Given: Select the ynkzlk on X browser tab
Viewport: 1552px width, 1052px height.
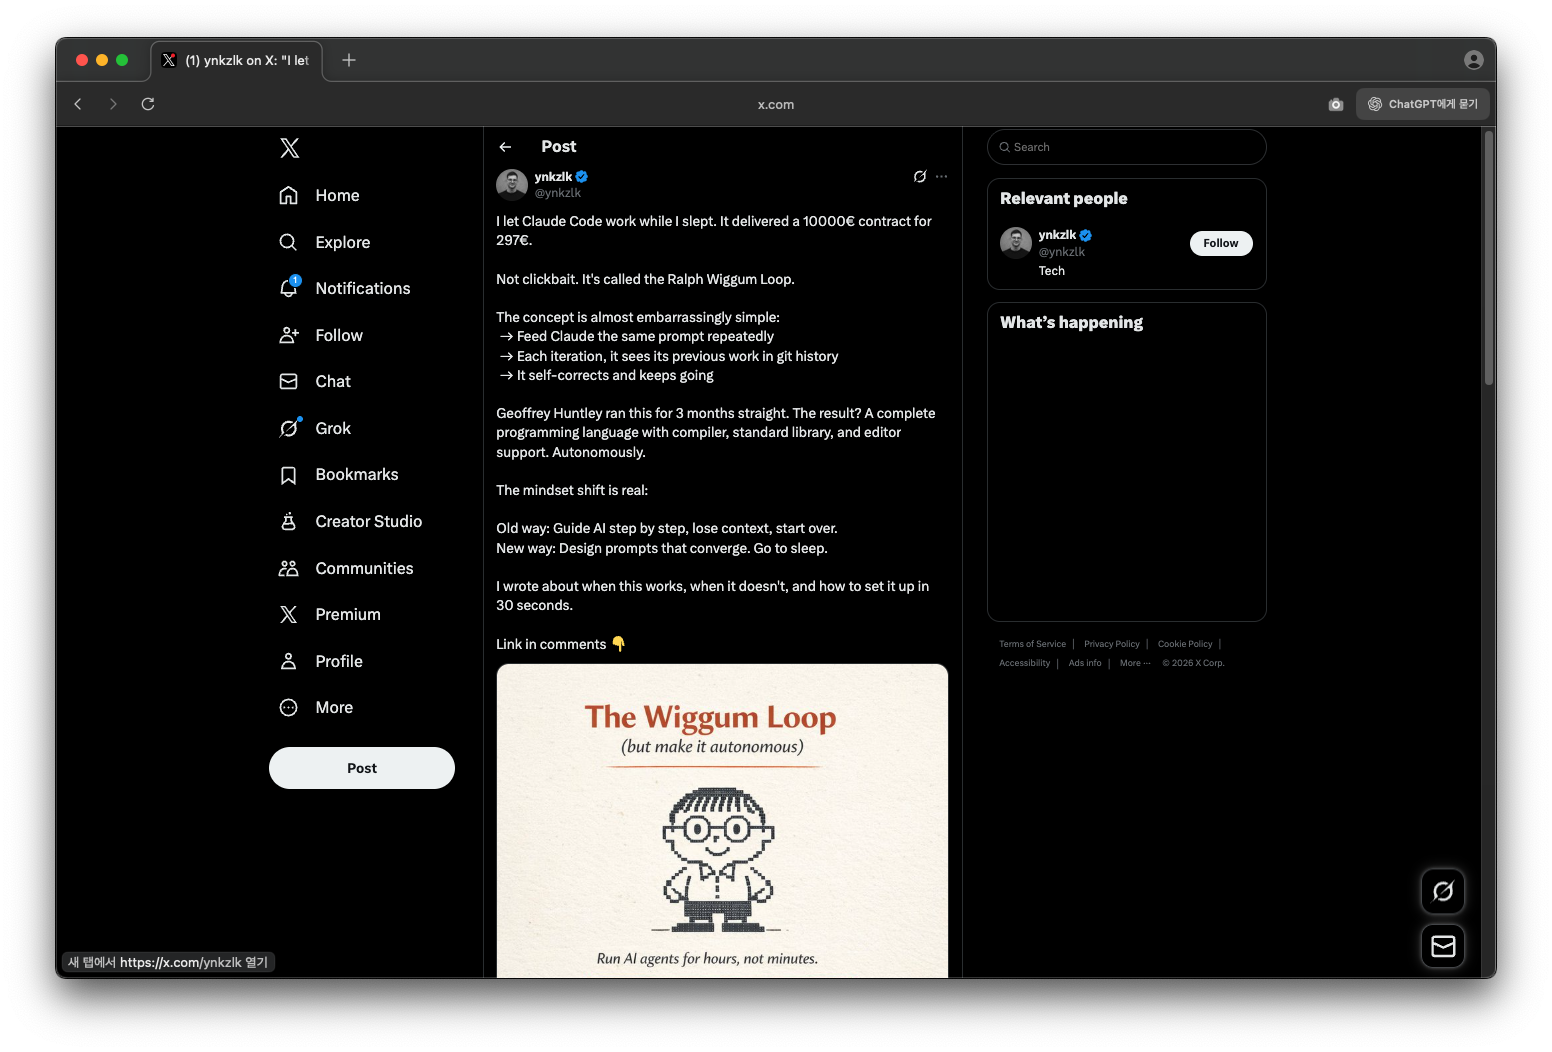Looking at the screenshot, I should point(237,60).
